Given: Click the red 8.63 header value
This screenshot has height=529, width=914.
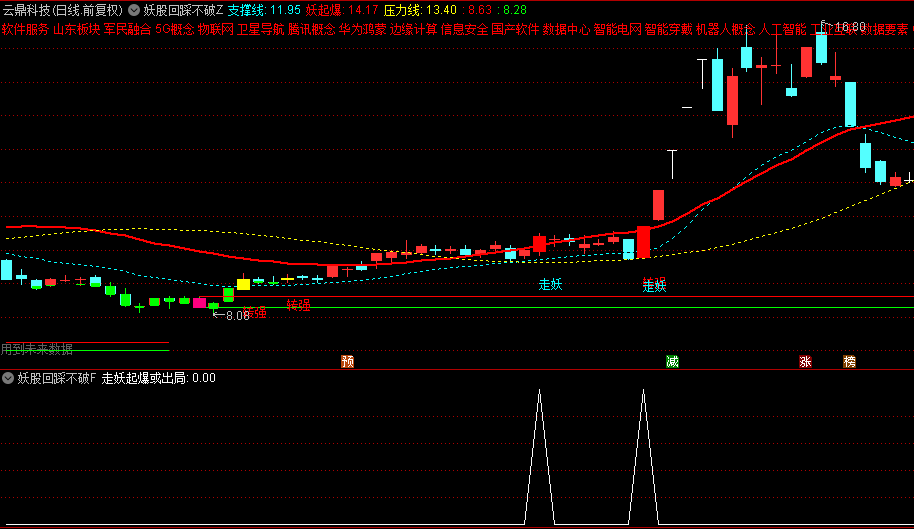Looking at the screenshot, I should [480, 10].
